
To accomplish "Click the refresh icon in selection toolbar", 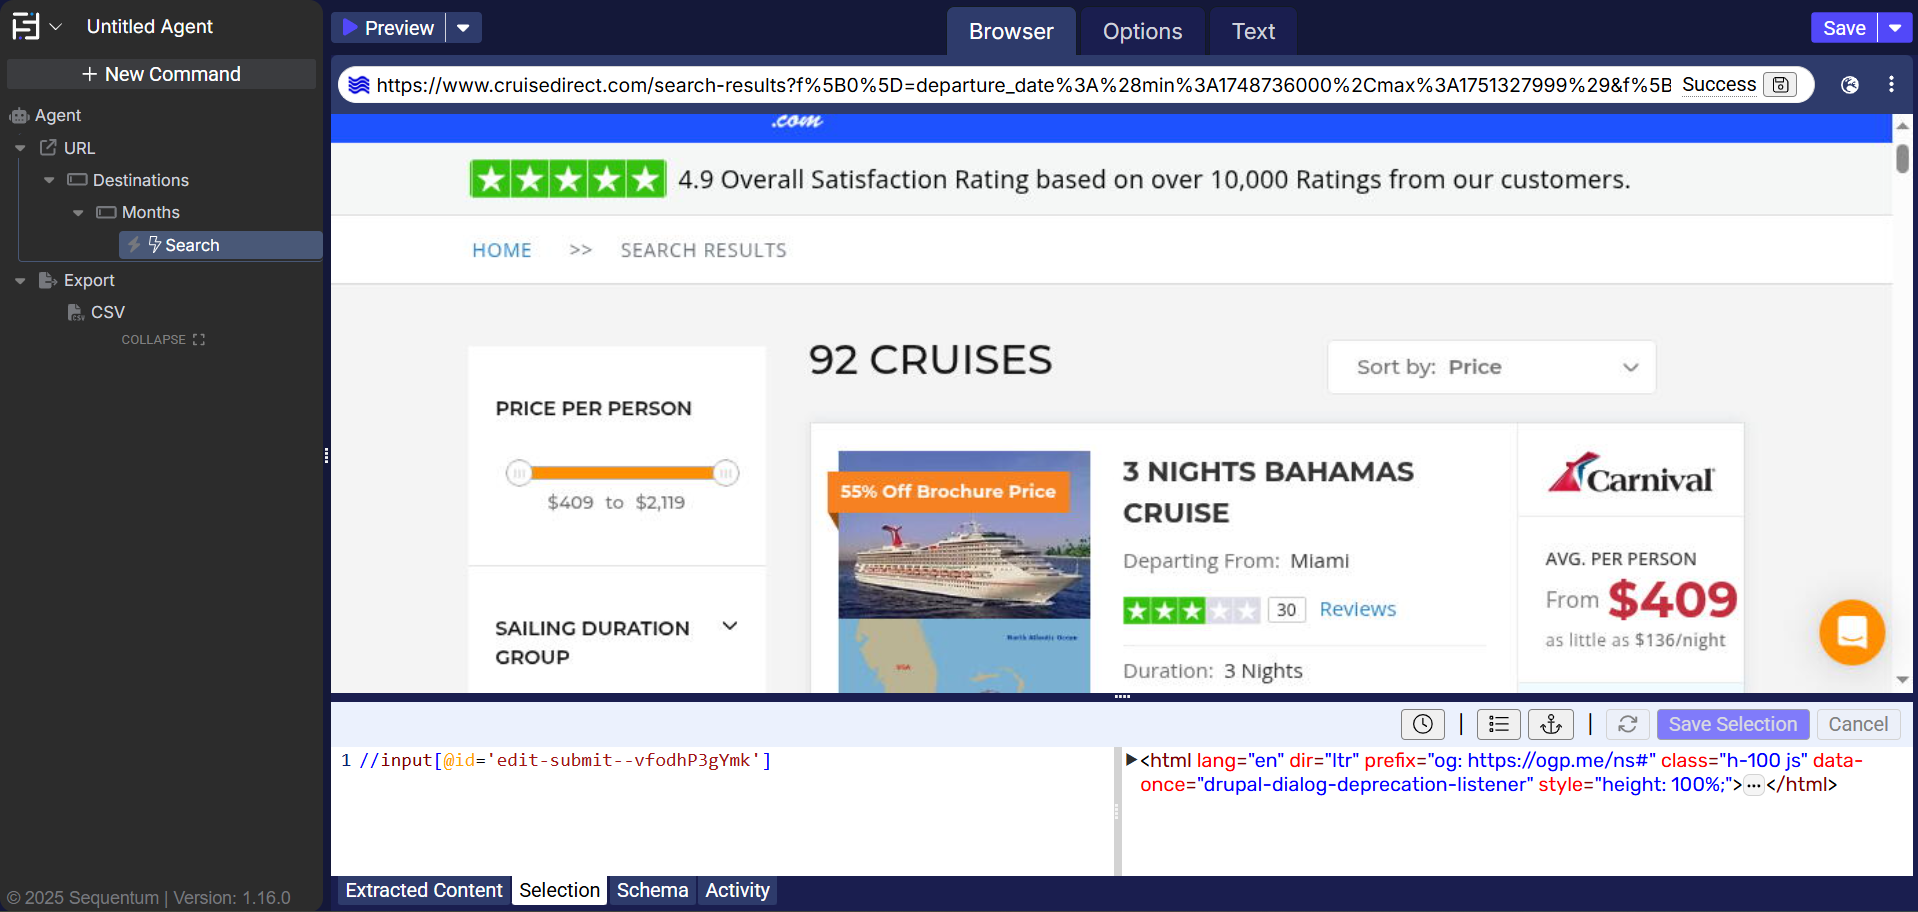I will pos(1627,724).
